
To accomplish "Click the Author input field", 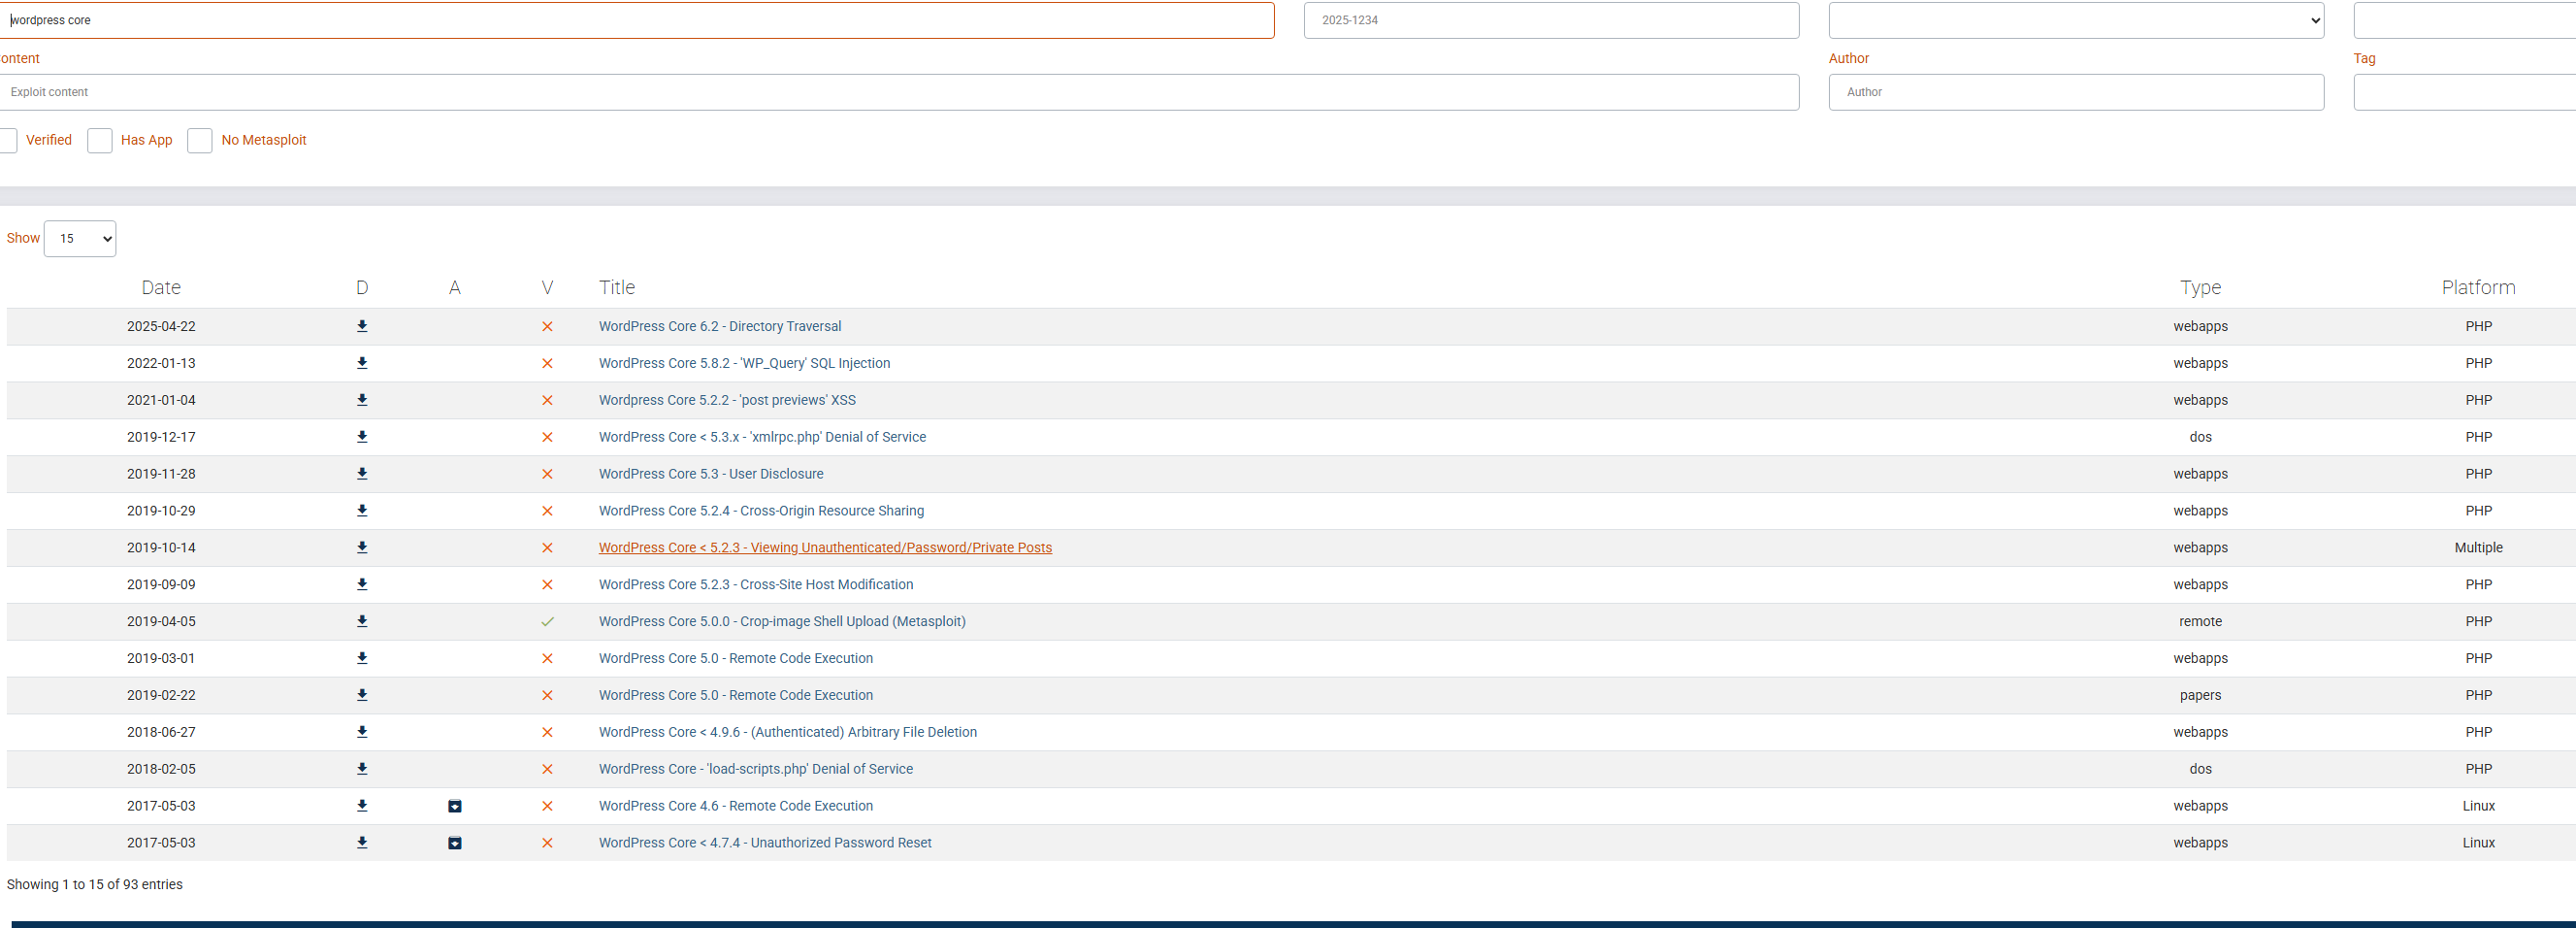I will [2076, 92].
